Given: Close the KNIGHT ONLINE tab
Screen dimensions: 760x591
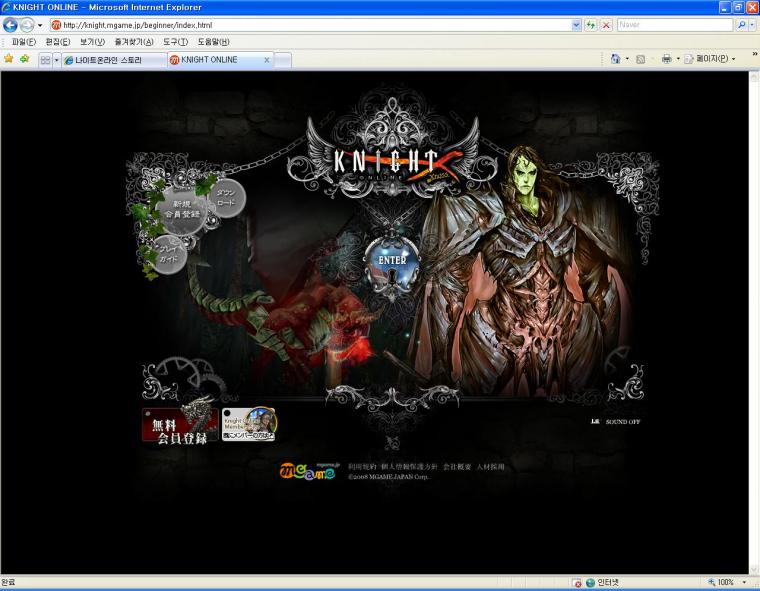Looking at the screenshot, I should pyautogui.click(x=267, y=60).
